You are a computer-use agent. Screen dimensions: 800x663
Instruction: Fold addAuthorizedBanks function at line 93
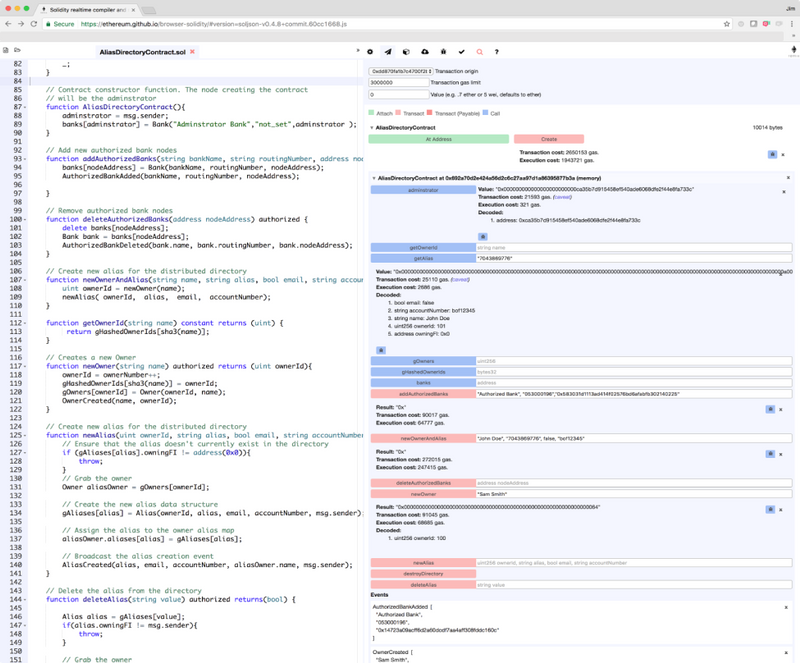(x=26, y=159)
